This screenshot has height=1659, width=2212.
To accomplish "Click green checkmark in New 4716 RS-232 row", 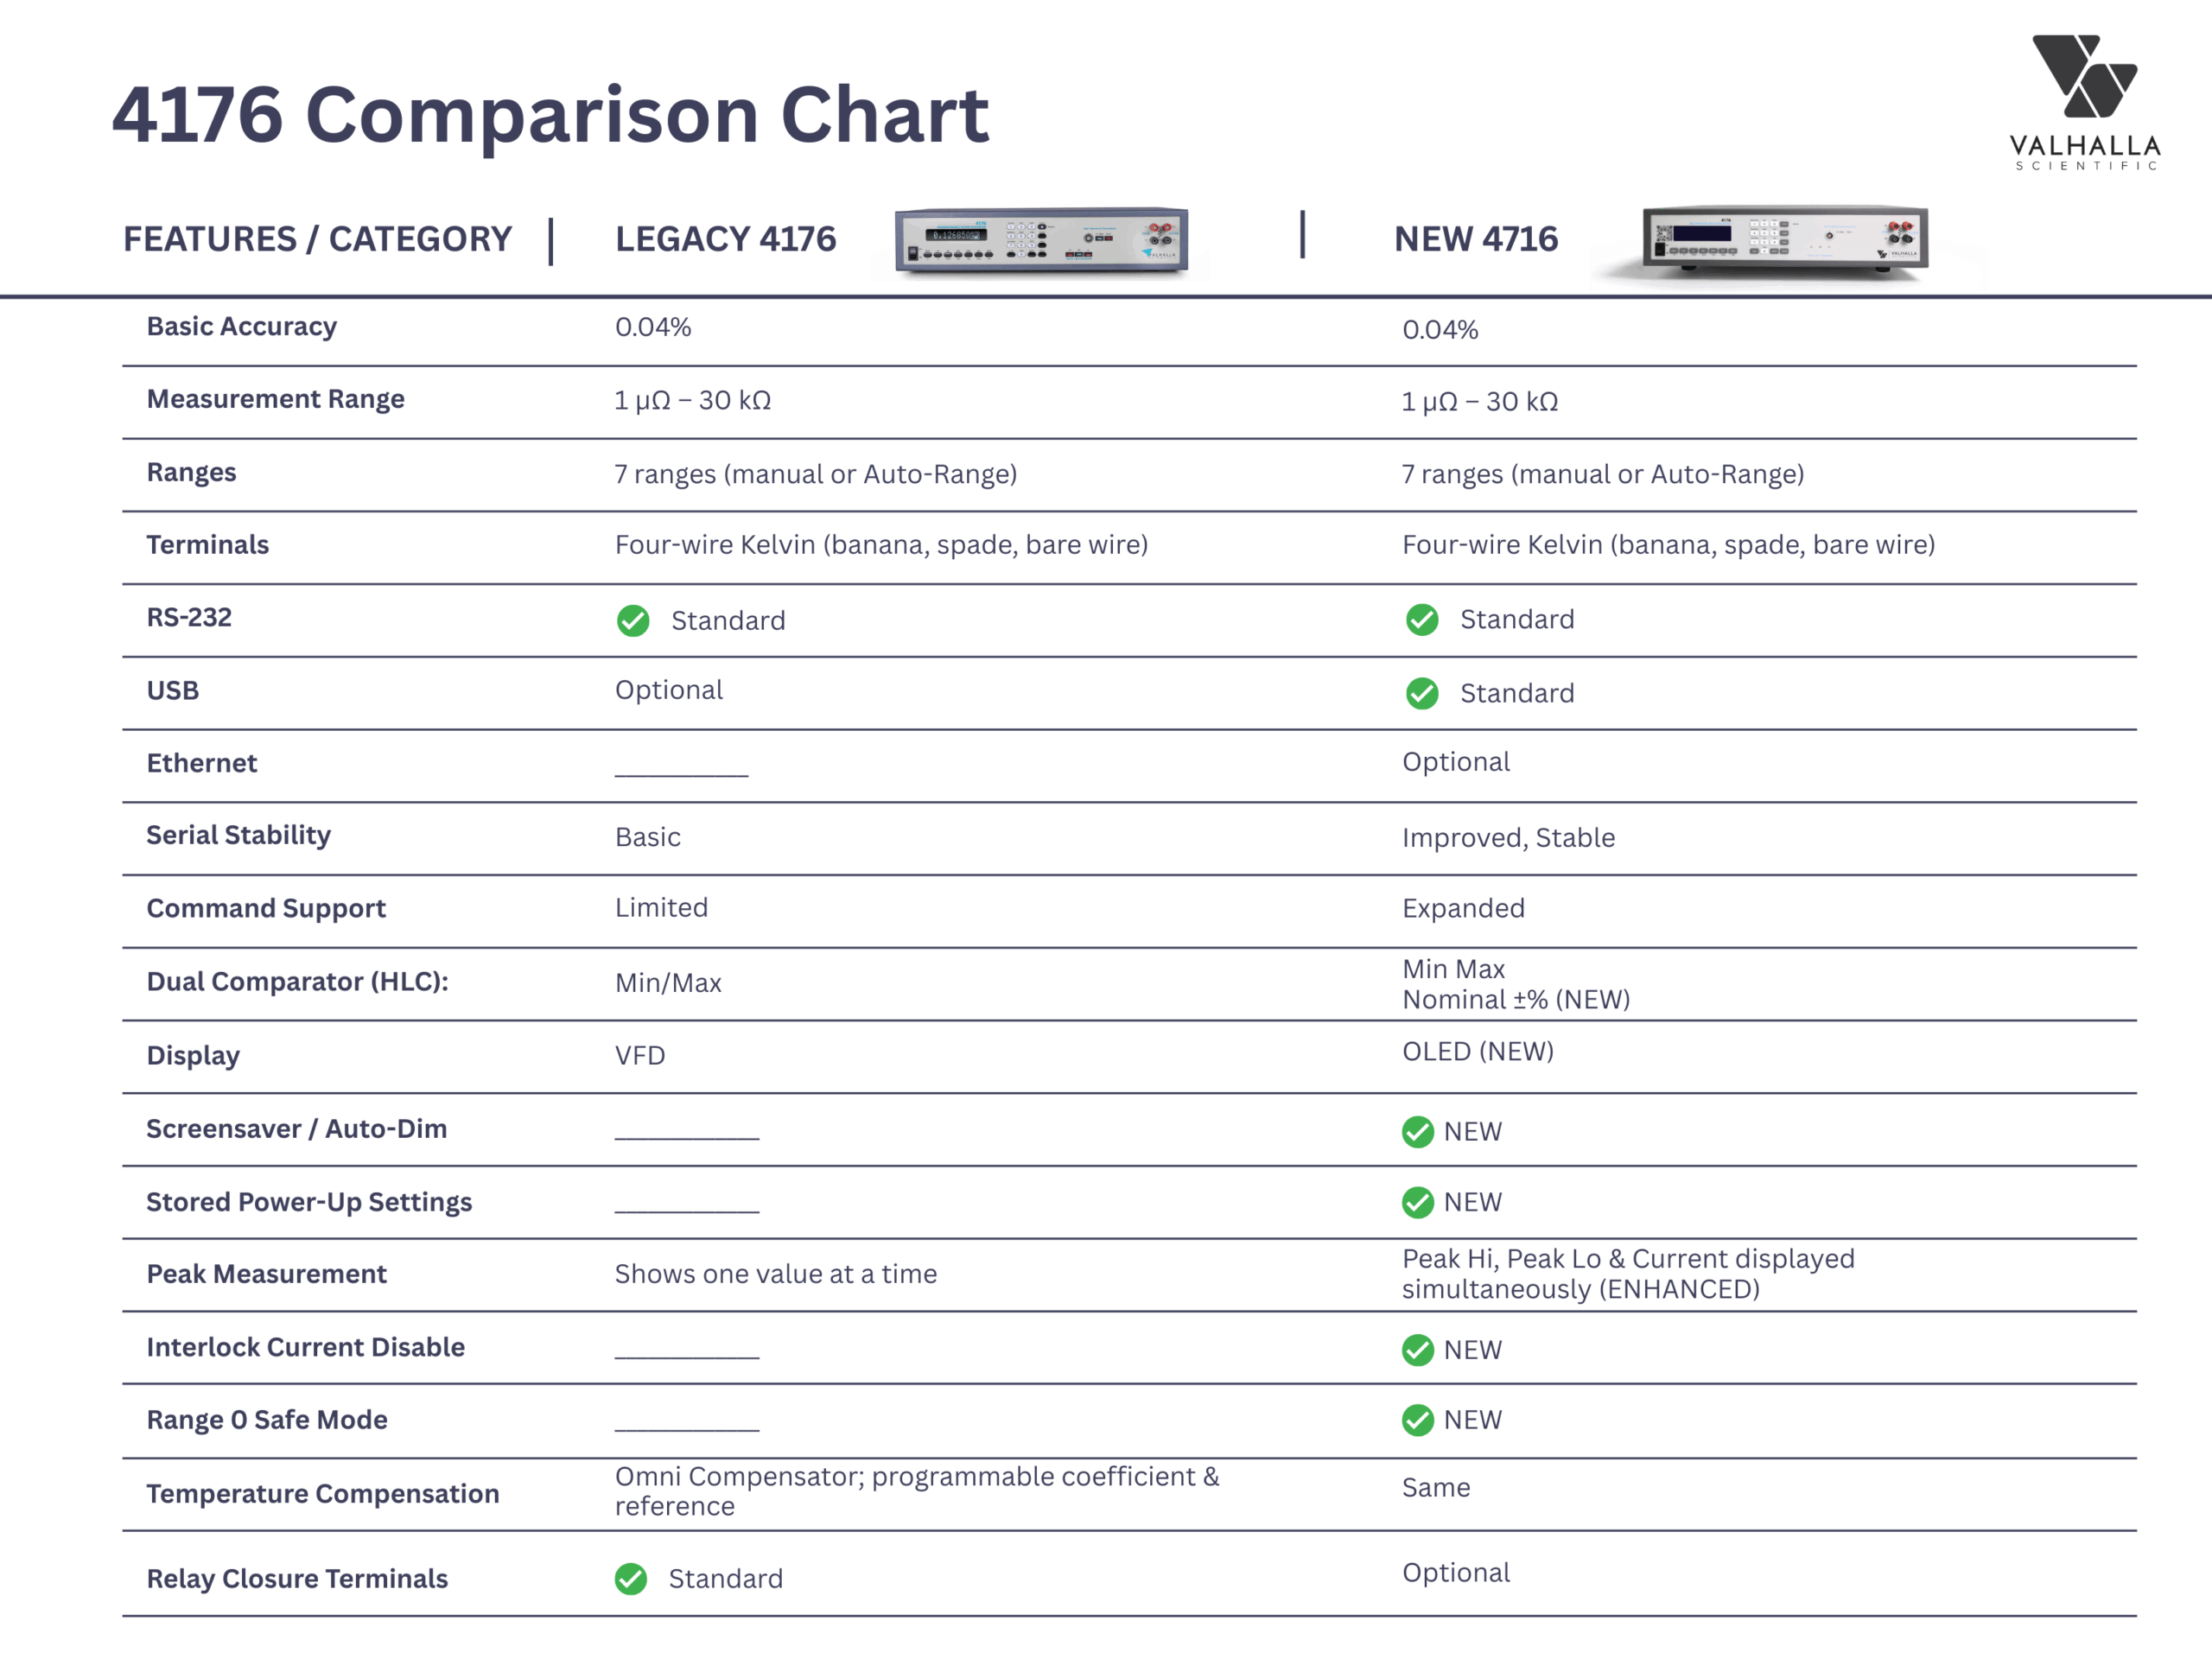I will tap(1421, 620).
